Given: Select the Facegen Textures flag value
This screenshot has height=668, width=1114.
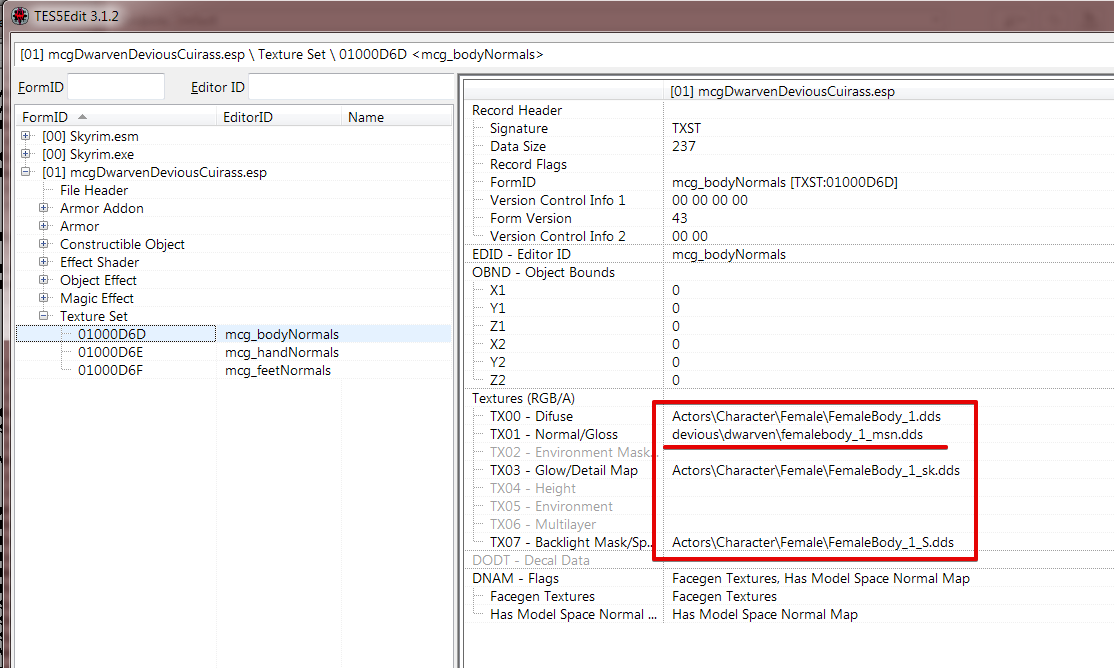Looking at the screenshot, I should coord(724,596).
